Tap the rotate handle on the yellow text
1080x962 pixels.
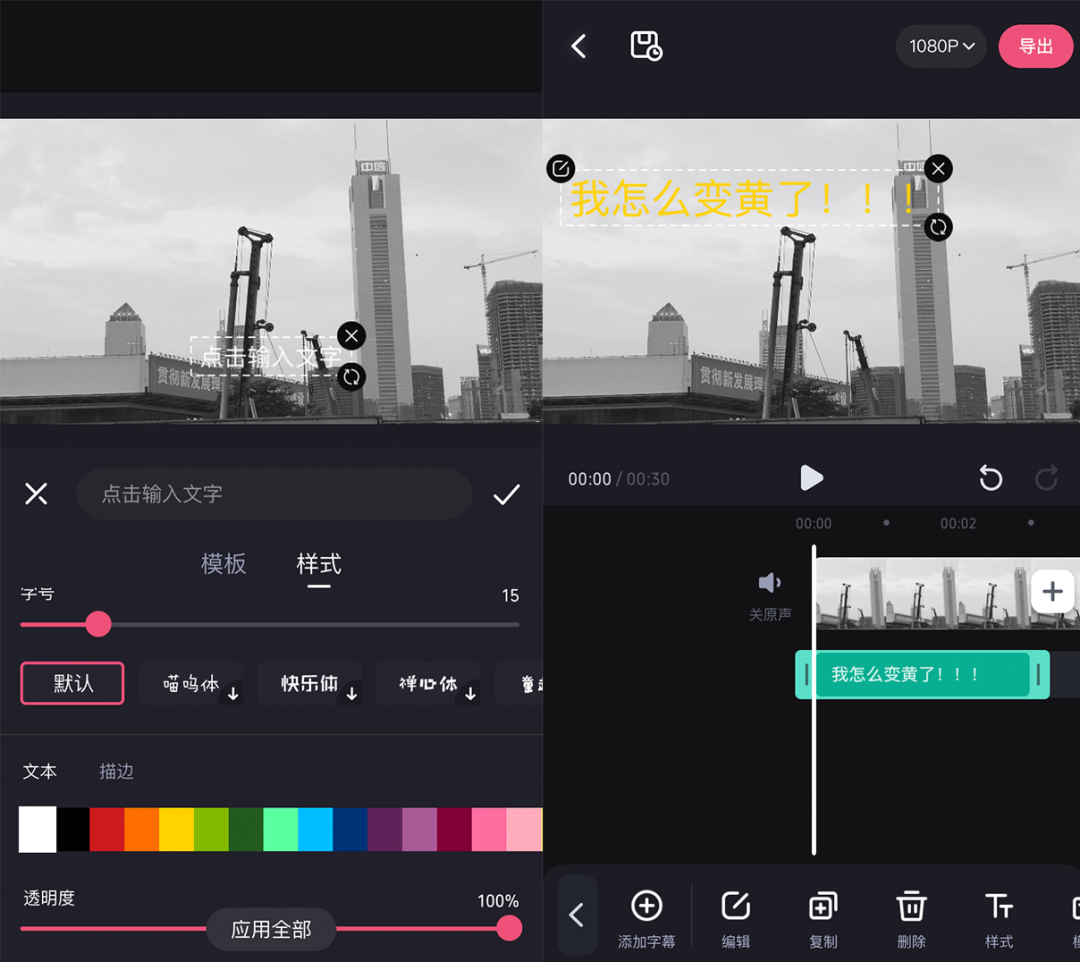coord(938,227)
